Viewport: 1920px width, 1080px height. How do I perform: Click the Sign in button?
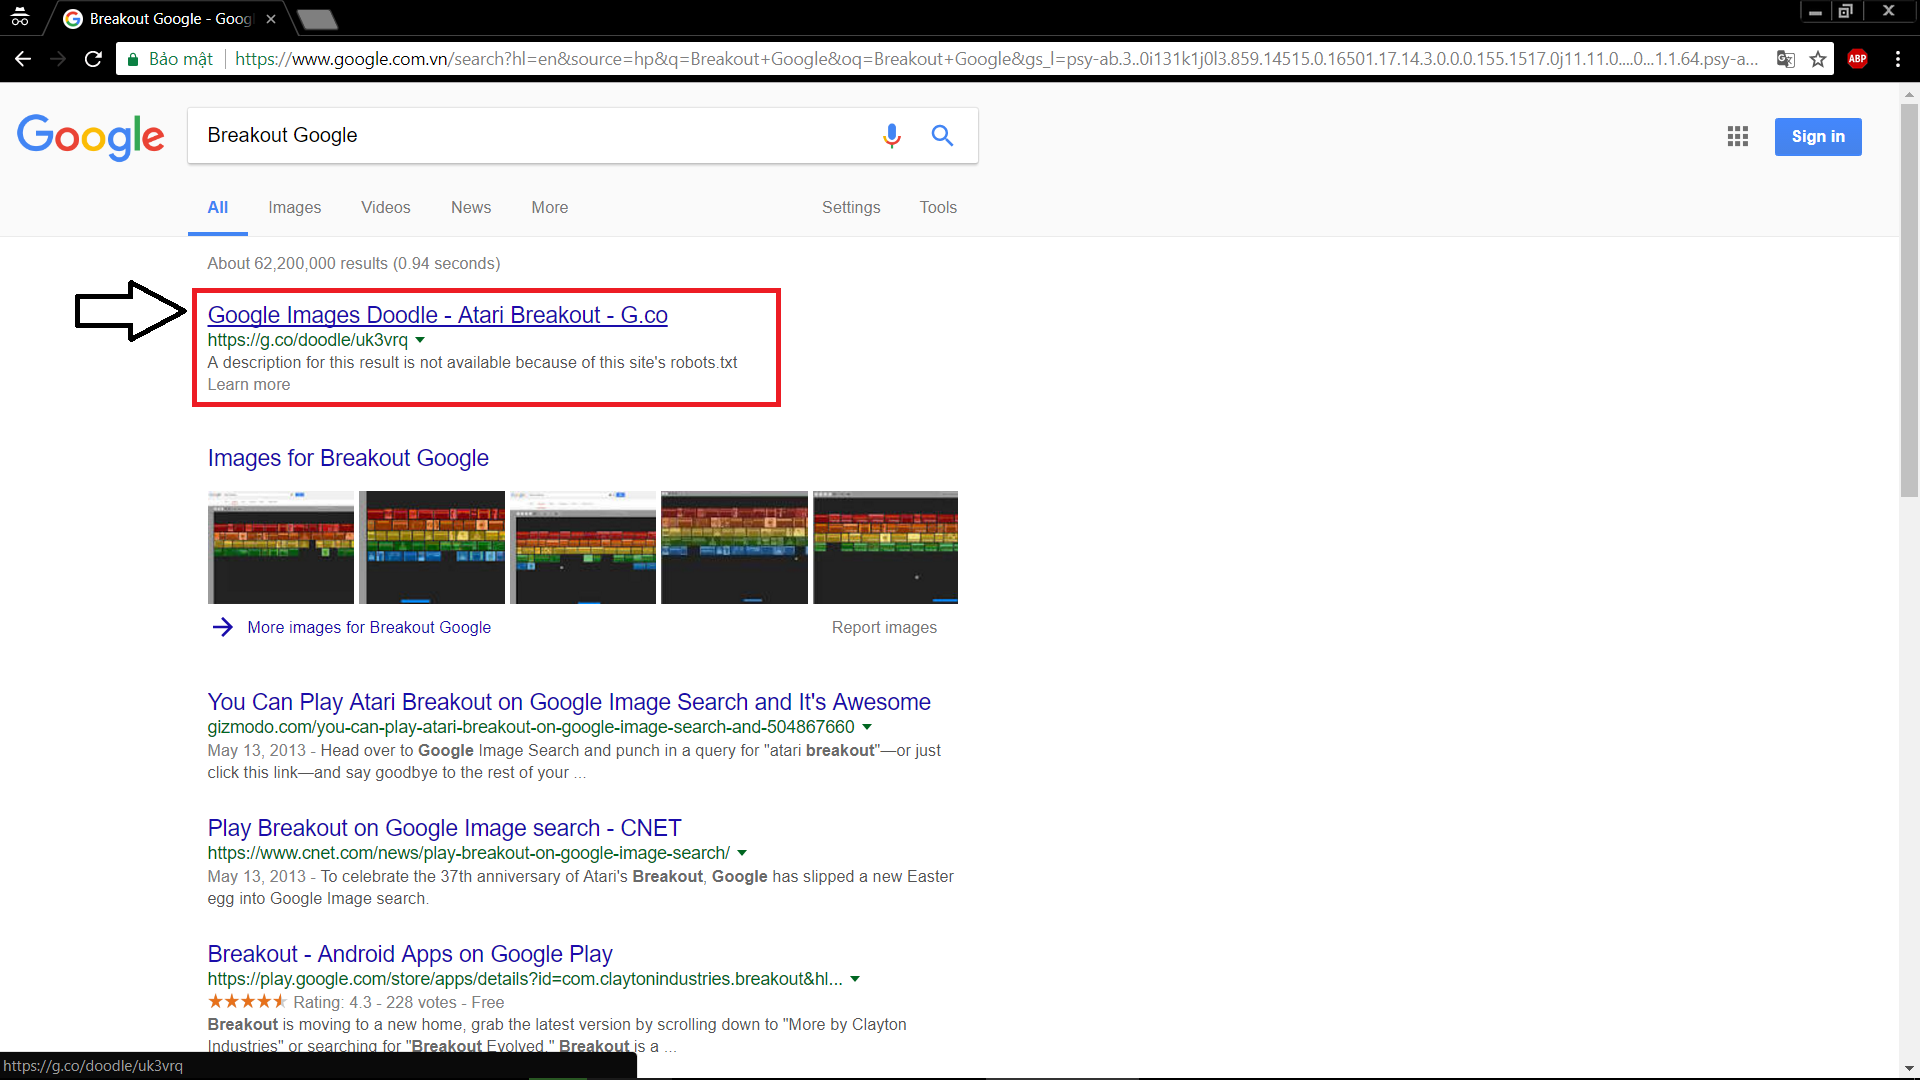[x=1817, y=137]
